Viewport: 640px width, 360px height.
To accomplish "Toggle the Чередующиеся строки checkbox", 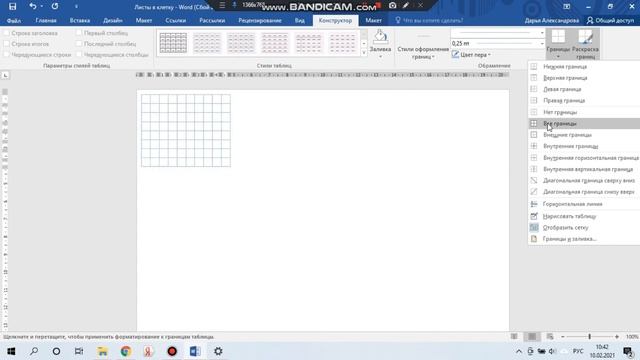I will pyautogui.click(x=7, y=54).
